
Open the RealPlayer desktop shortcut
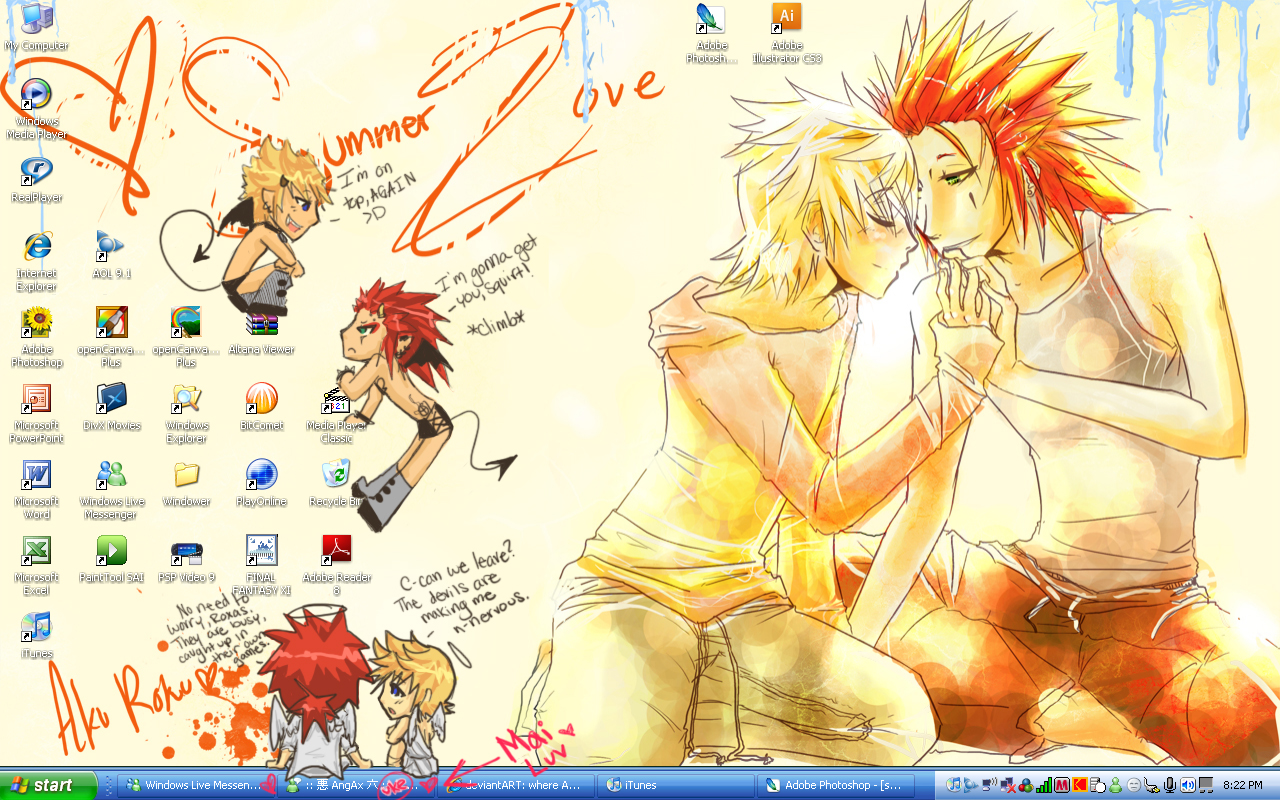(x=36, y=178)
